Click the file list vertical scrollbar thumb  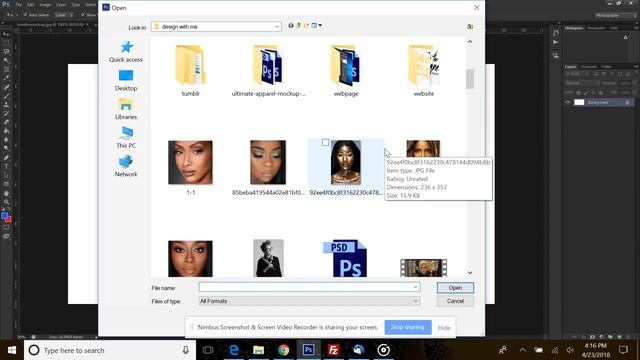(470, 79)
